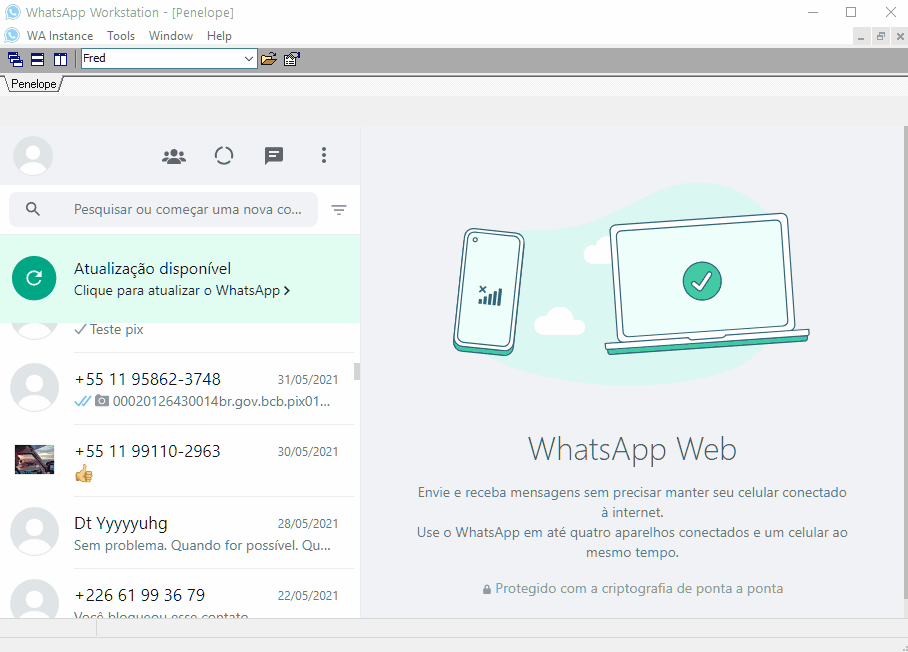Click the tile horizontally toolbar icon

[x=38, y=59]
